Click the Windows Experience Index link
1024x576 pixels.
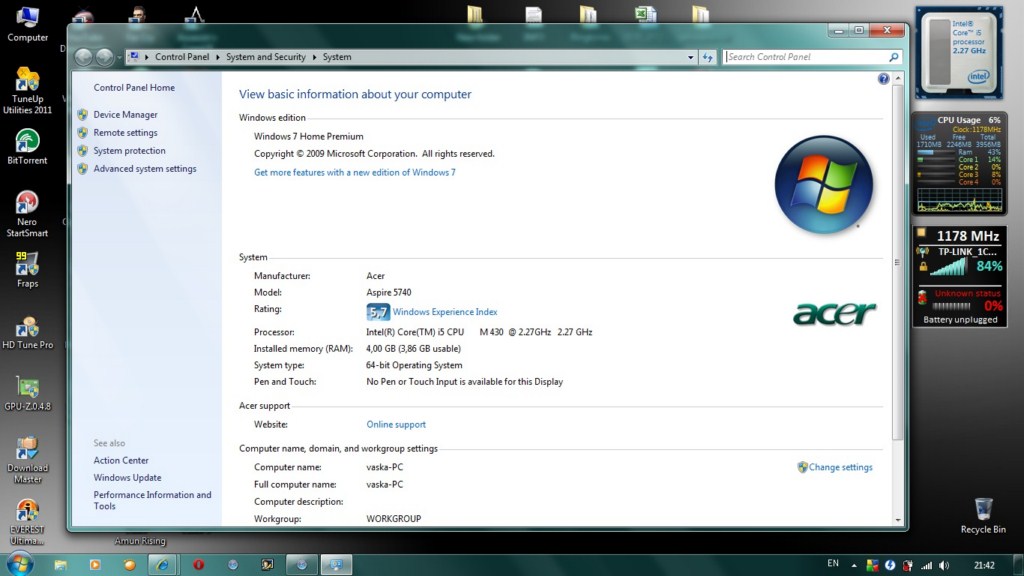pyautogui.click(x=444, y=312)
